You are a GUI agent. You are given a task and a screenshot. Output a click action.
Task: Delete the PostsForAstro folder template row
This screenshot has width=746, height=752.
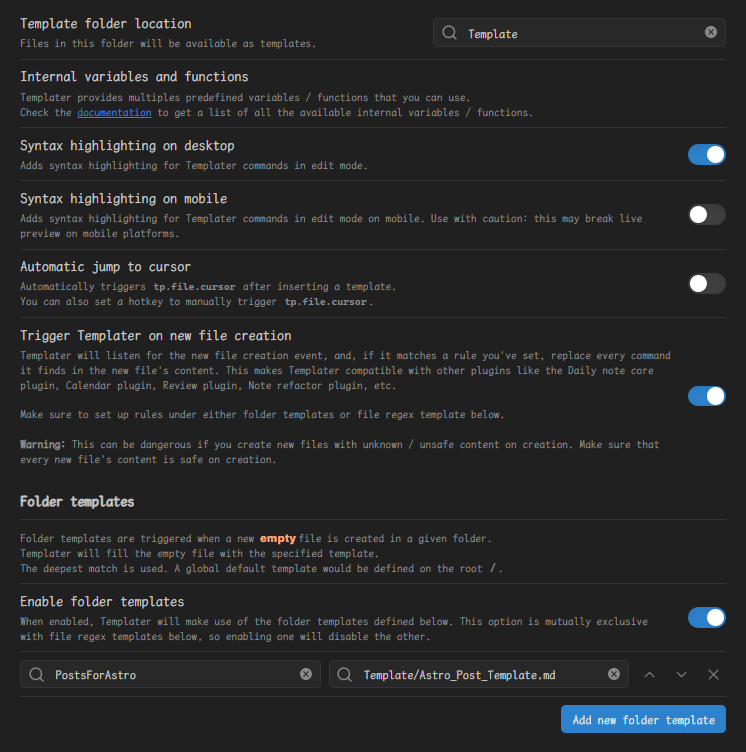click(x=713, y=675)
